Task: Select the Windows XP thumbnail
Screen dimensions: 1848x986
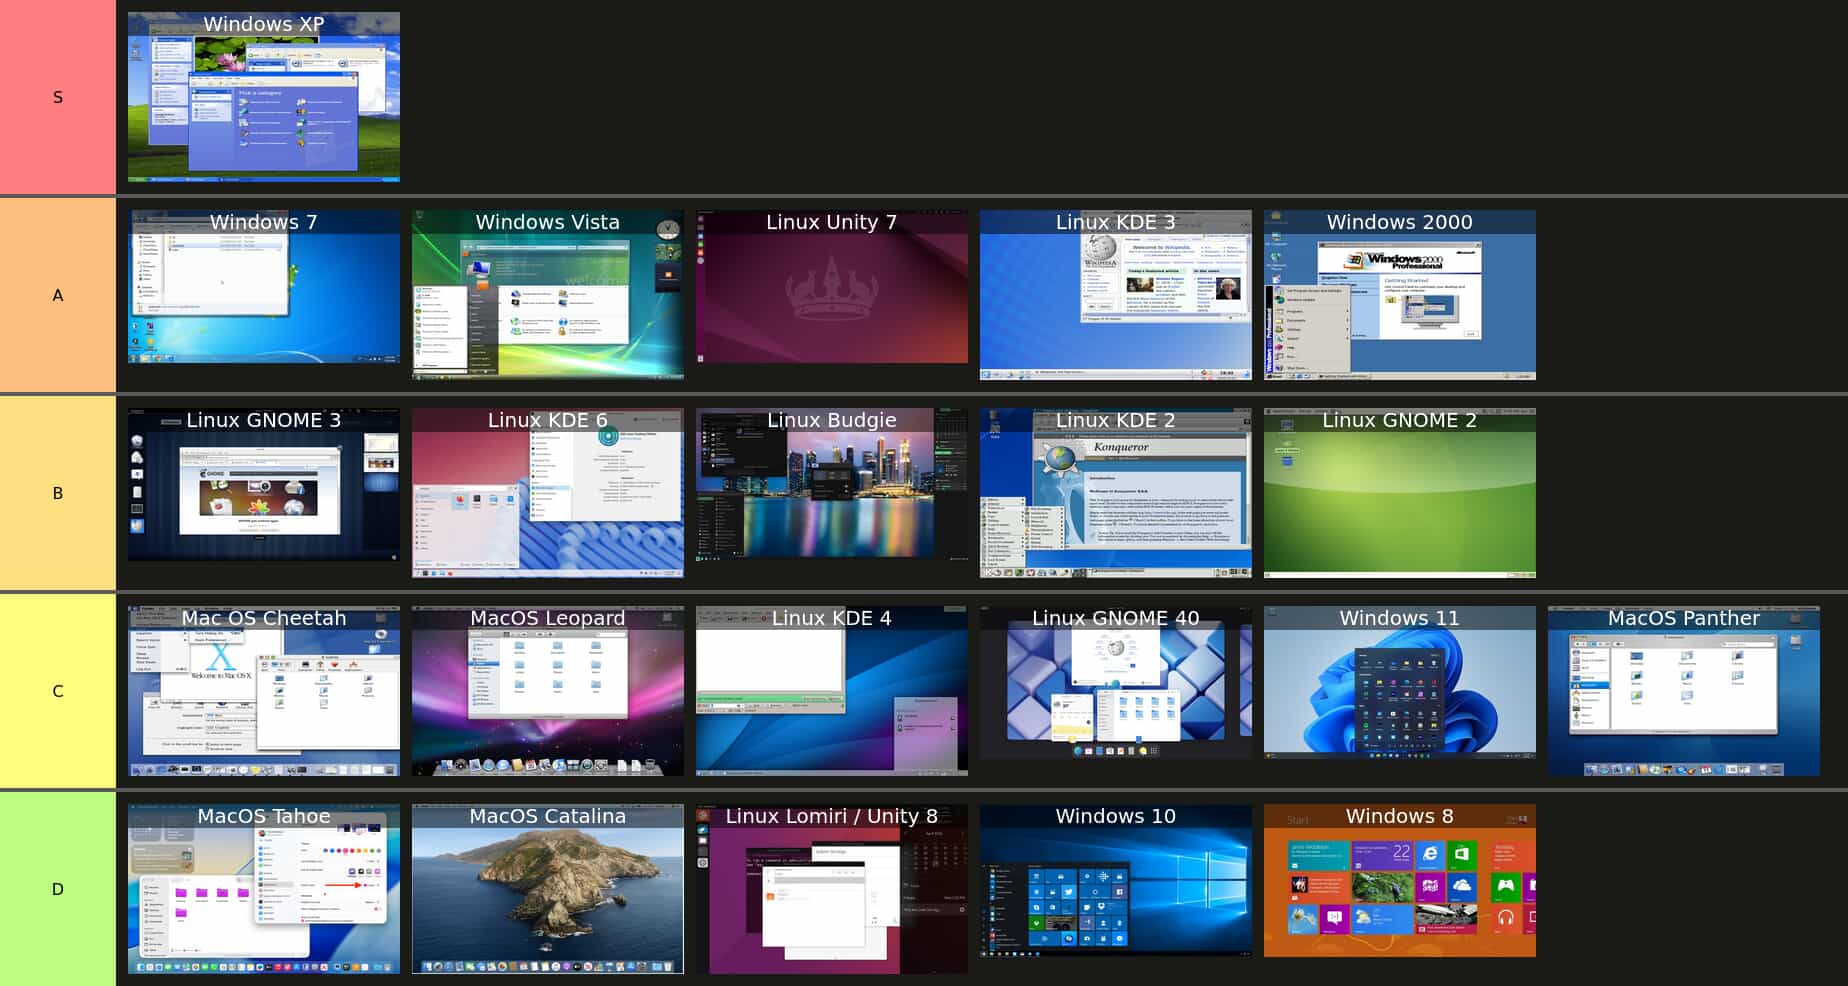Action: click(264, 97)
